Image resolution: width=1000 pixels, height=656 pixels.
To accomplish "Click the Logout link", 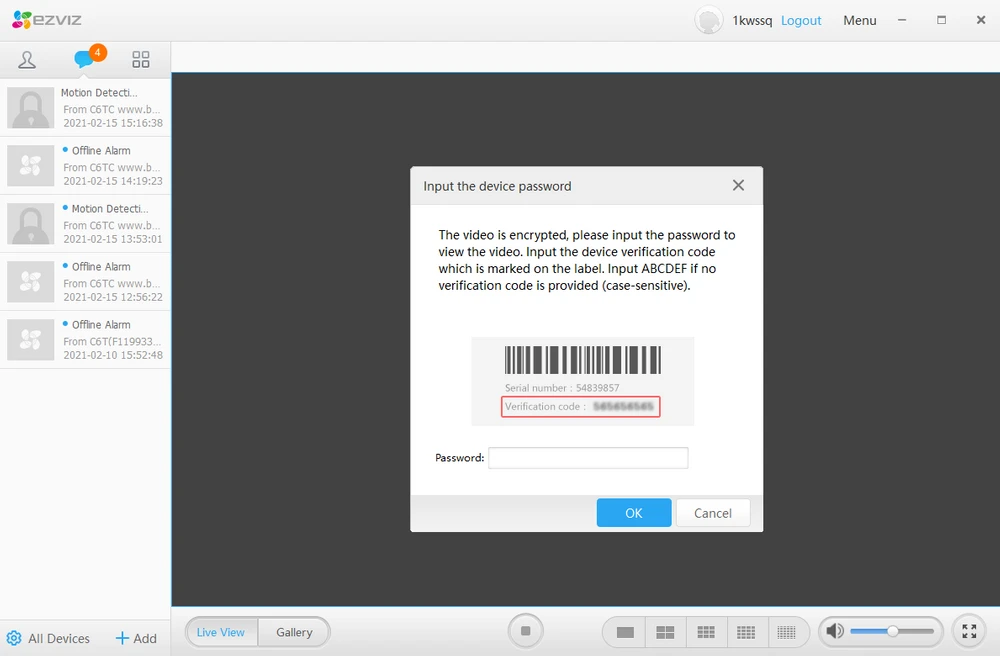I will click(801, 20).
